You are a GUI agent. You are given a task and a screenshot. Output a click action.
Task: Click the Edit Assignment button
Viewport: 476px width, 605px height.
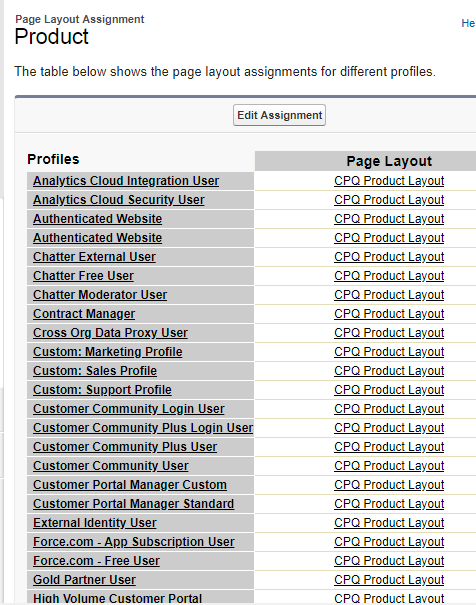[279, 115]
